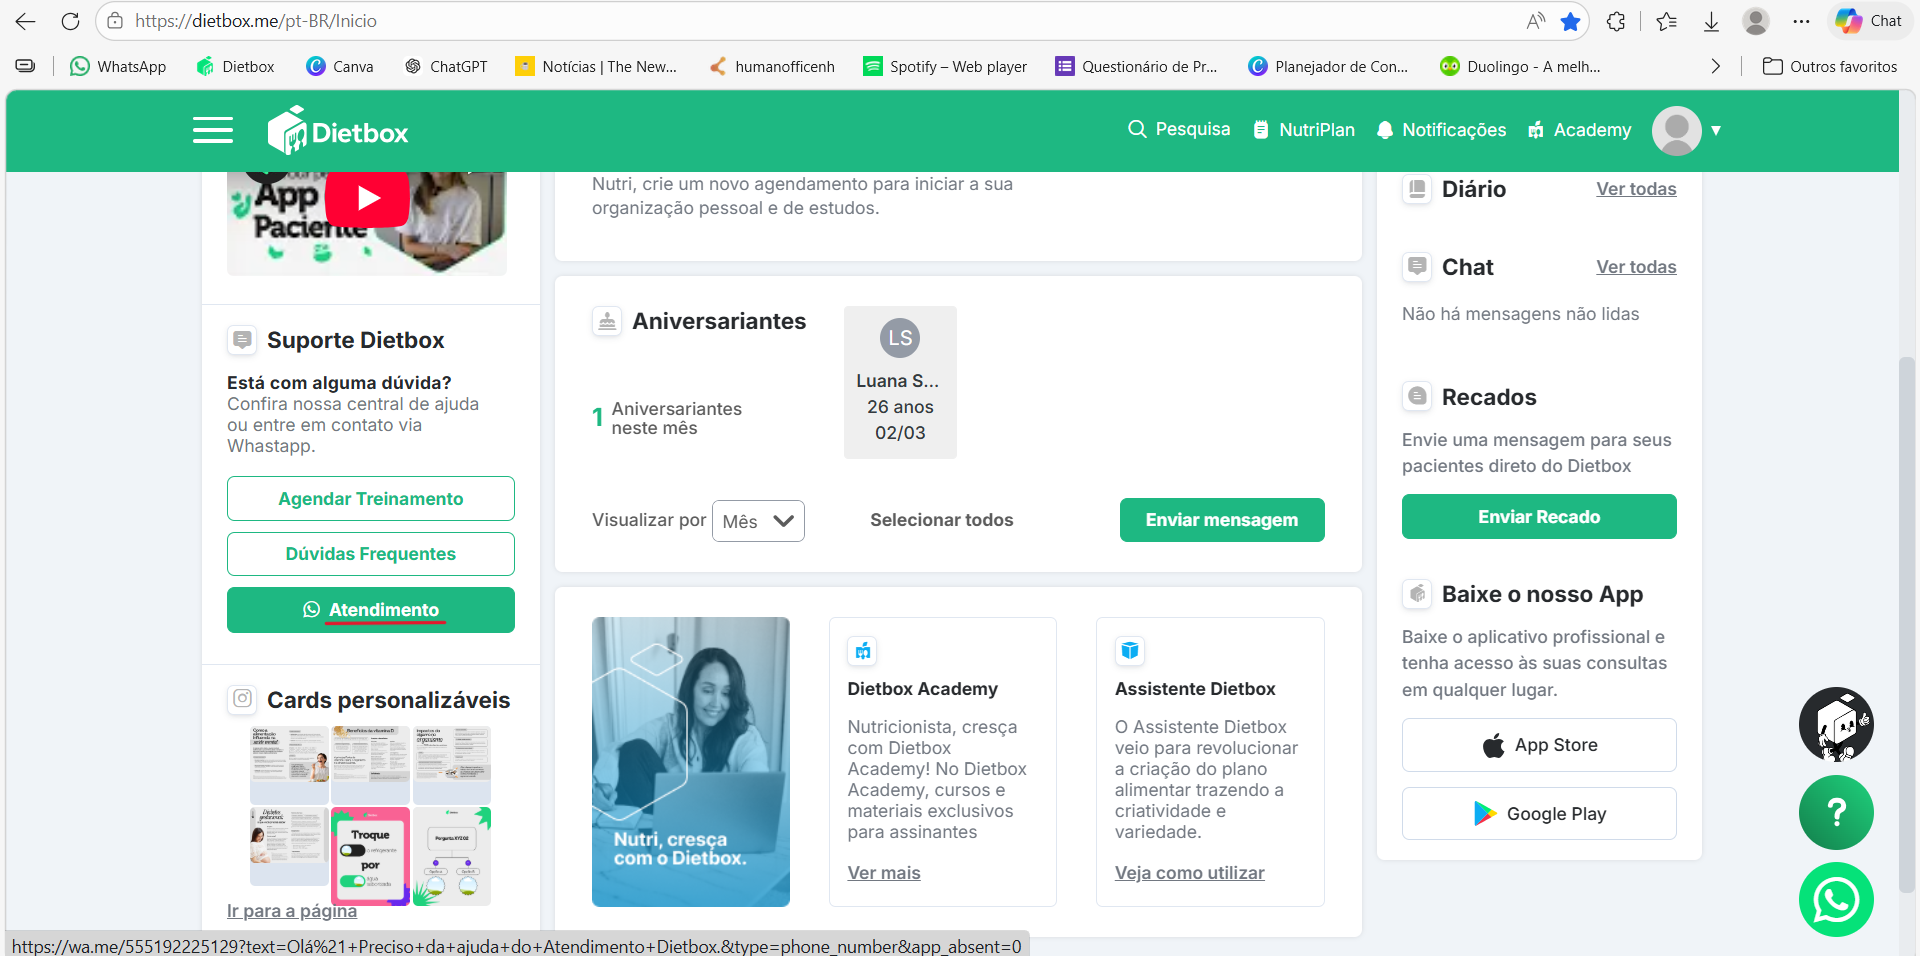Click the Recados section icon
Image resolution: width=1920 pixels, height=956 pixels.
coord(1417,396)
